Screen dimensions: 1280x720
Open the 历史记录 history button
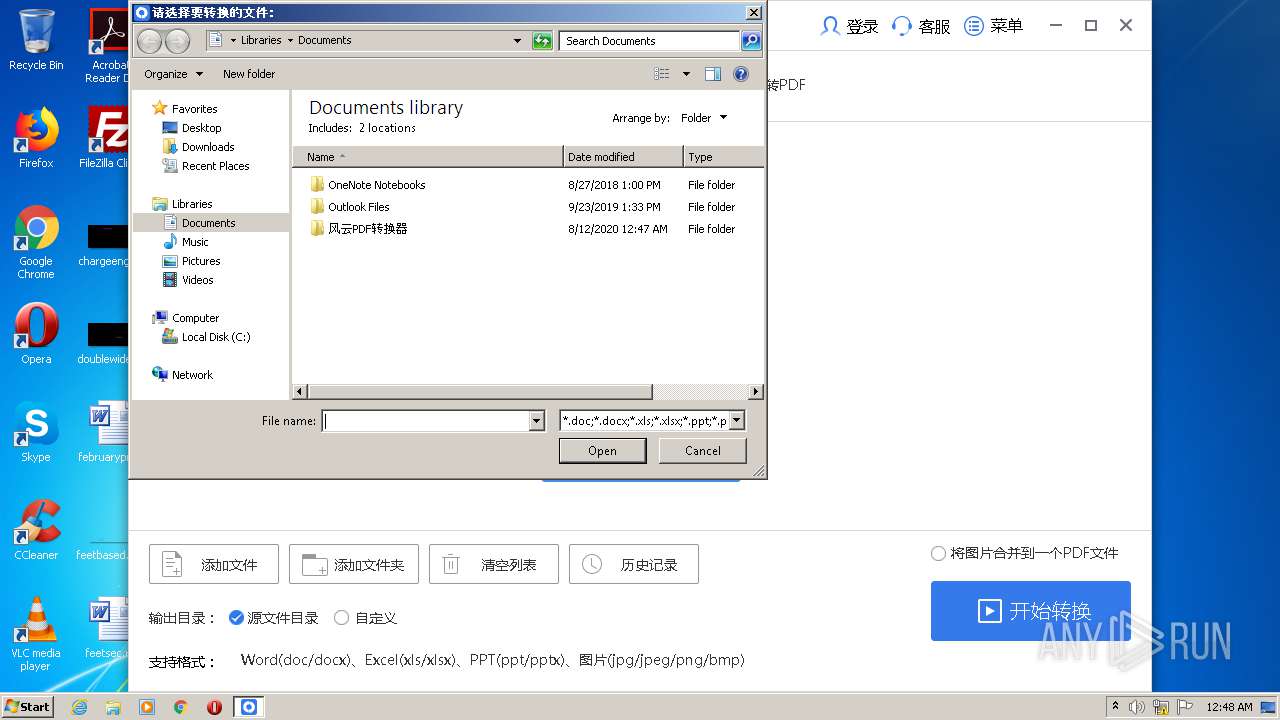click(634, 564)
